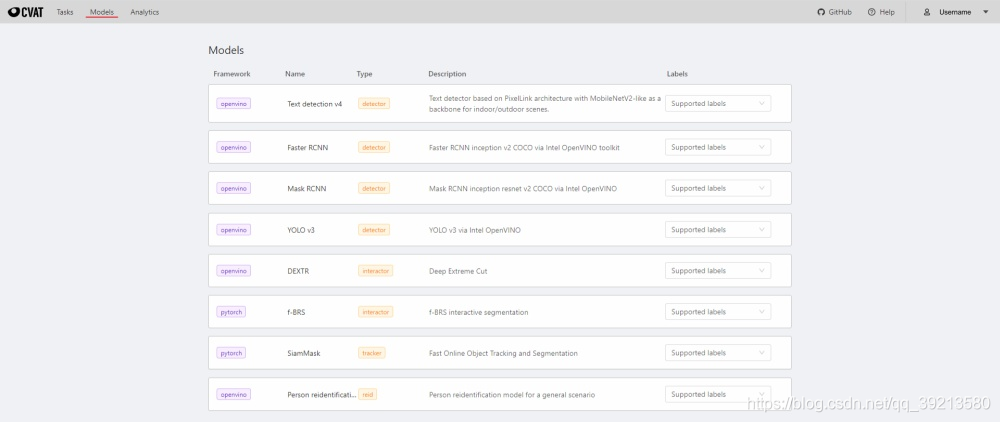Click the Models page heading
1000x422 pixels.
pos(226,50)
